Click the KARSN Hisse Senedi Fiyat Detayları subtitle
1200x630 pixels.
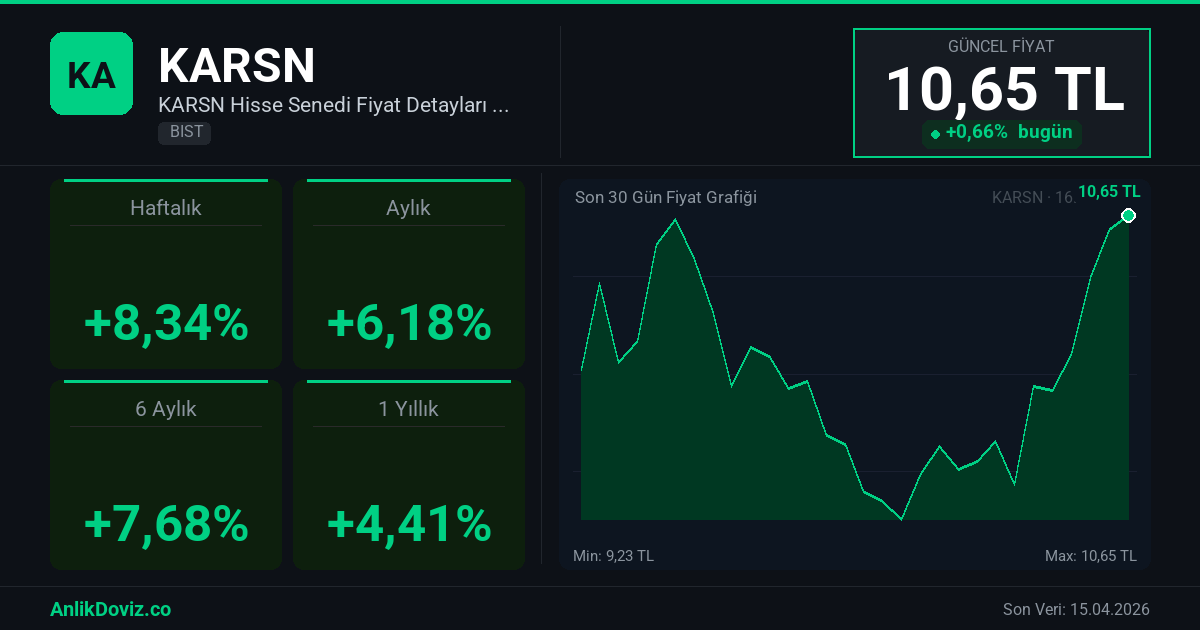334,105
